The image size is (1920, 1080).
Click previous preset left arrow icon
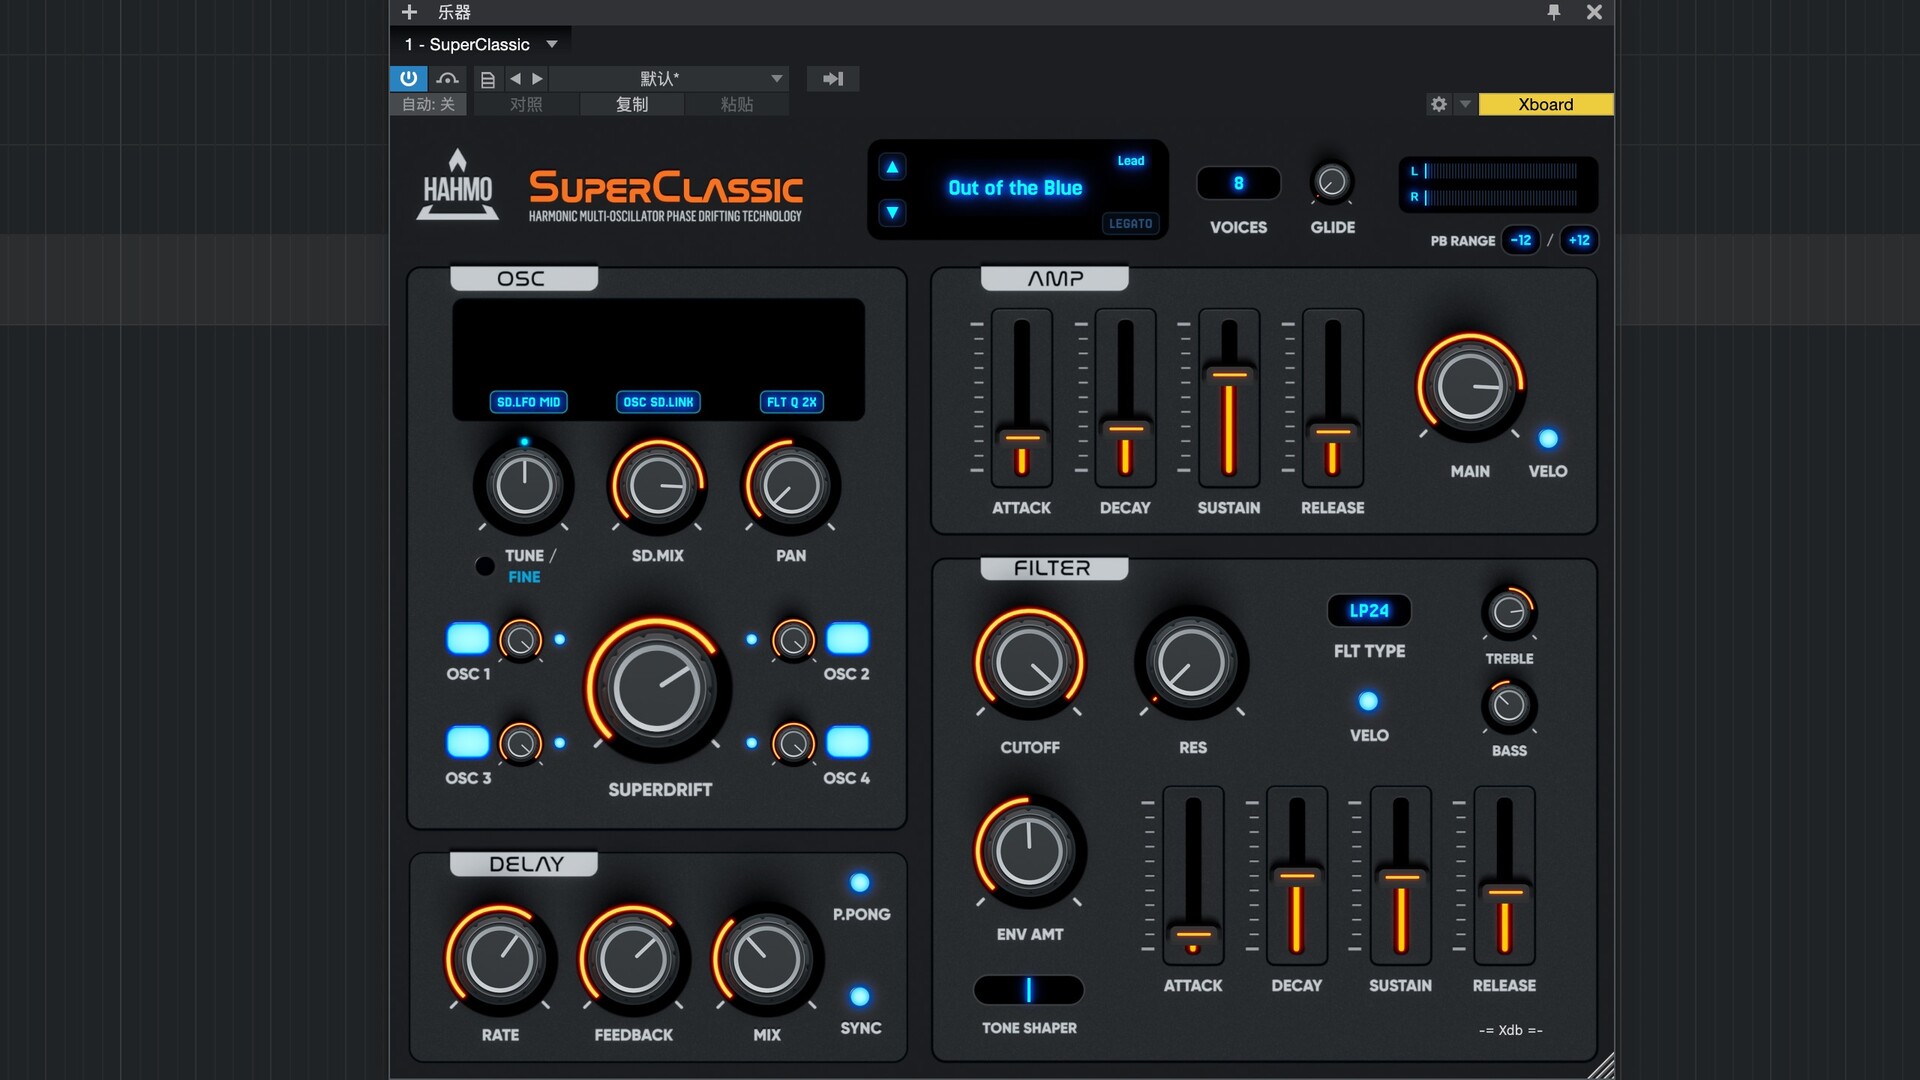tap(515, 79)
